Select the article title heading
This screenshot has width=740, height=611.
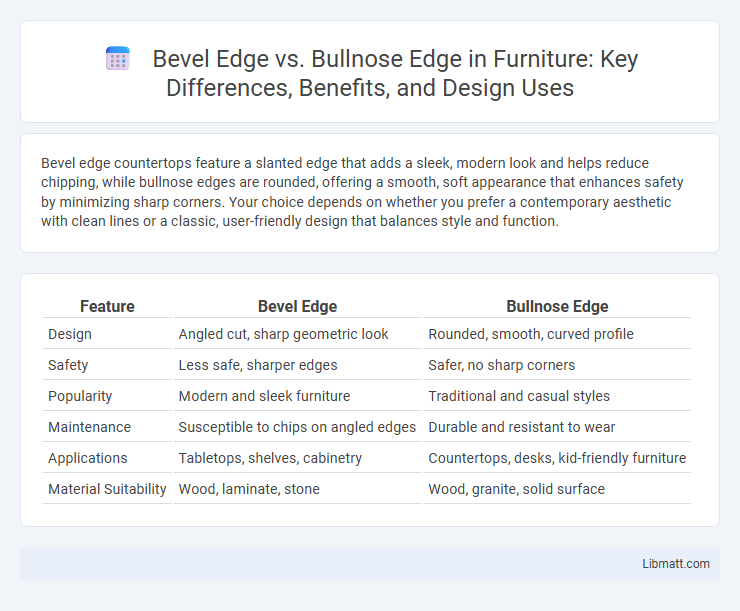click(370, 74)
